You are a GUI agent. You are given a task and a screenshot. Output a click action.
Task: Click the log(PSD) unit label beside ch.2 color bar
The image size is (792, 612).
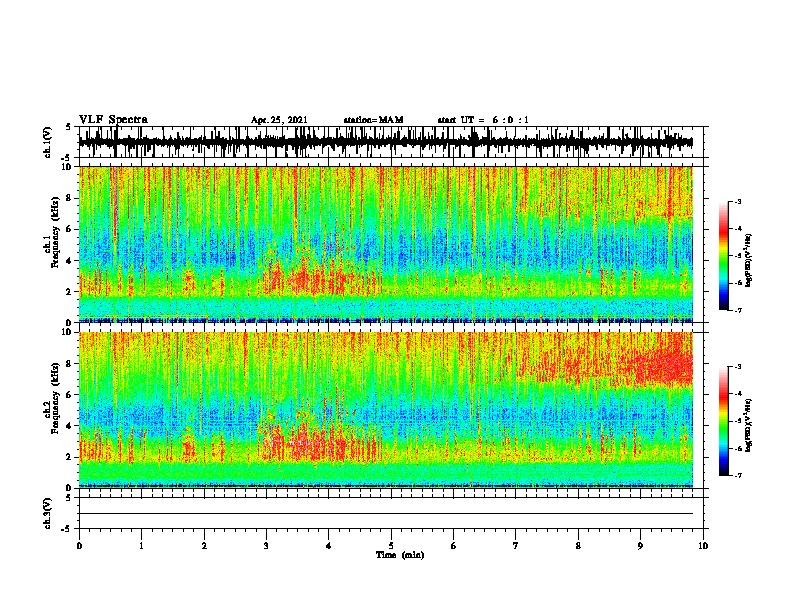tap(749, 425)
